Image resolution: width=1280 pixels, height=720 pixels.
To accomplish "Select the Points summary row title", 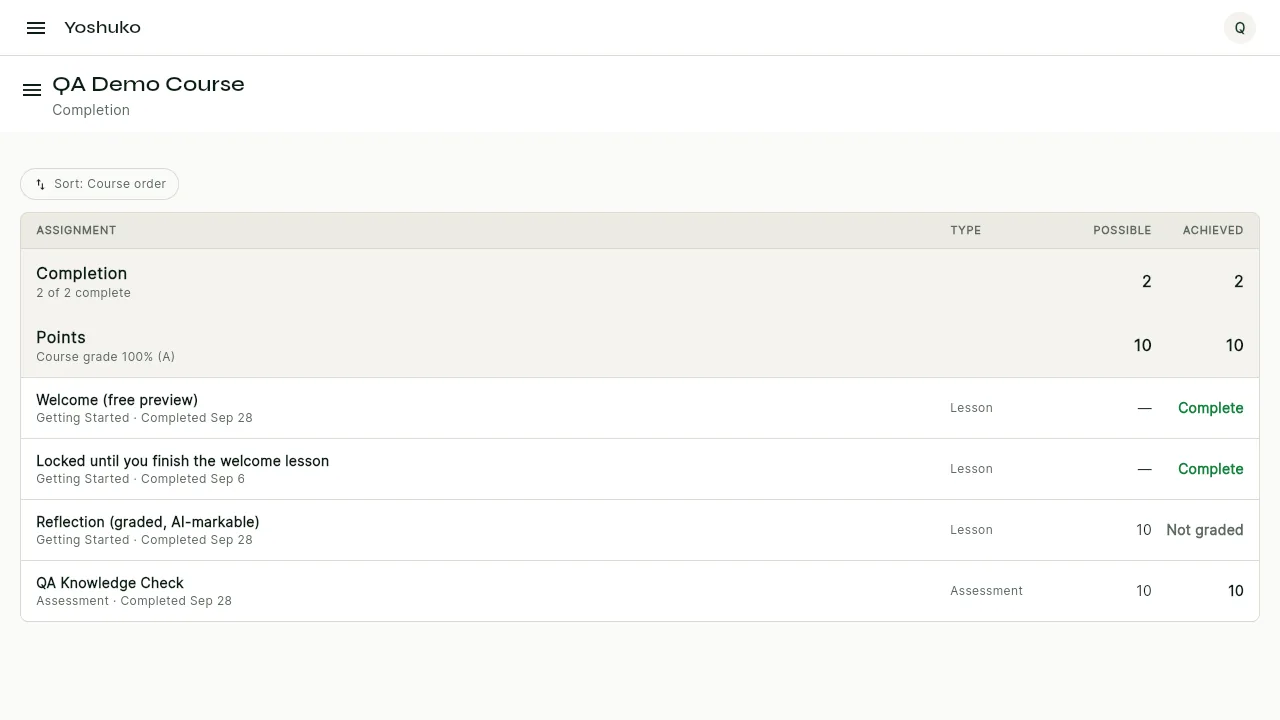I will coord(61,337).
